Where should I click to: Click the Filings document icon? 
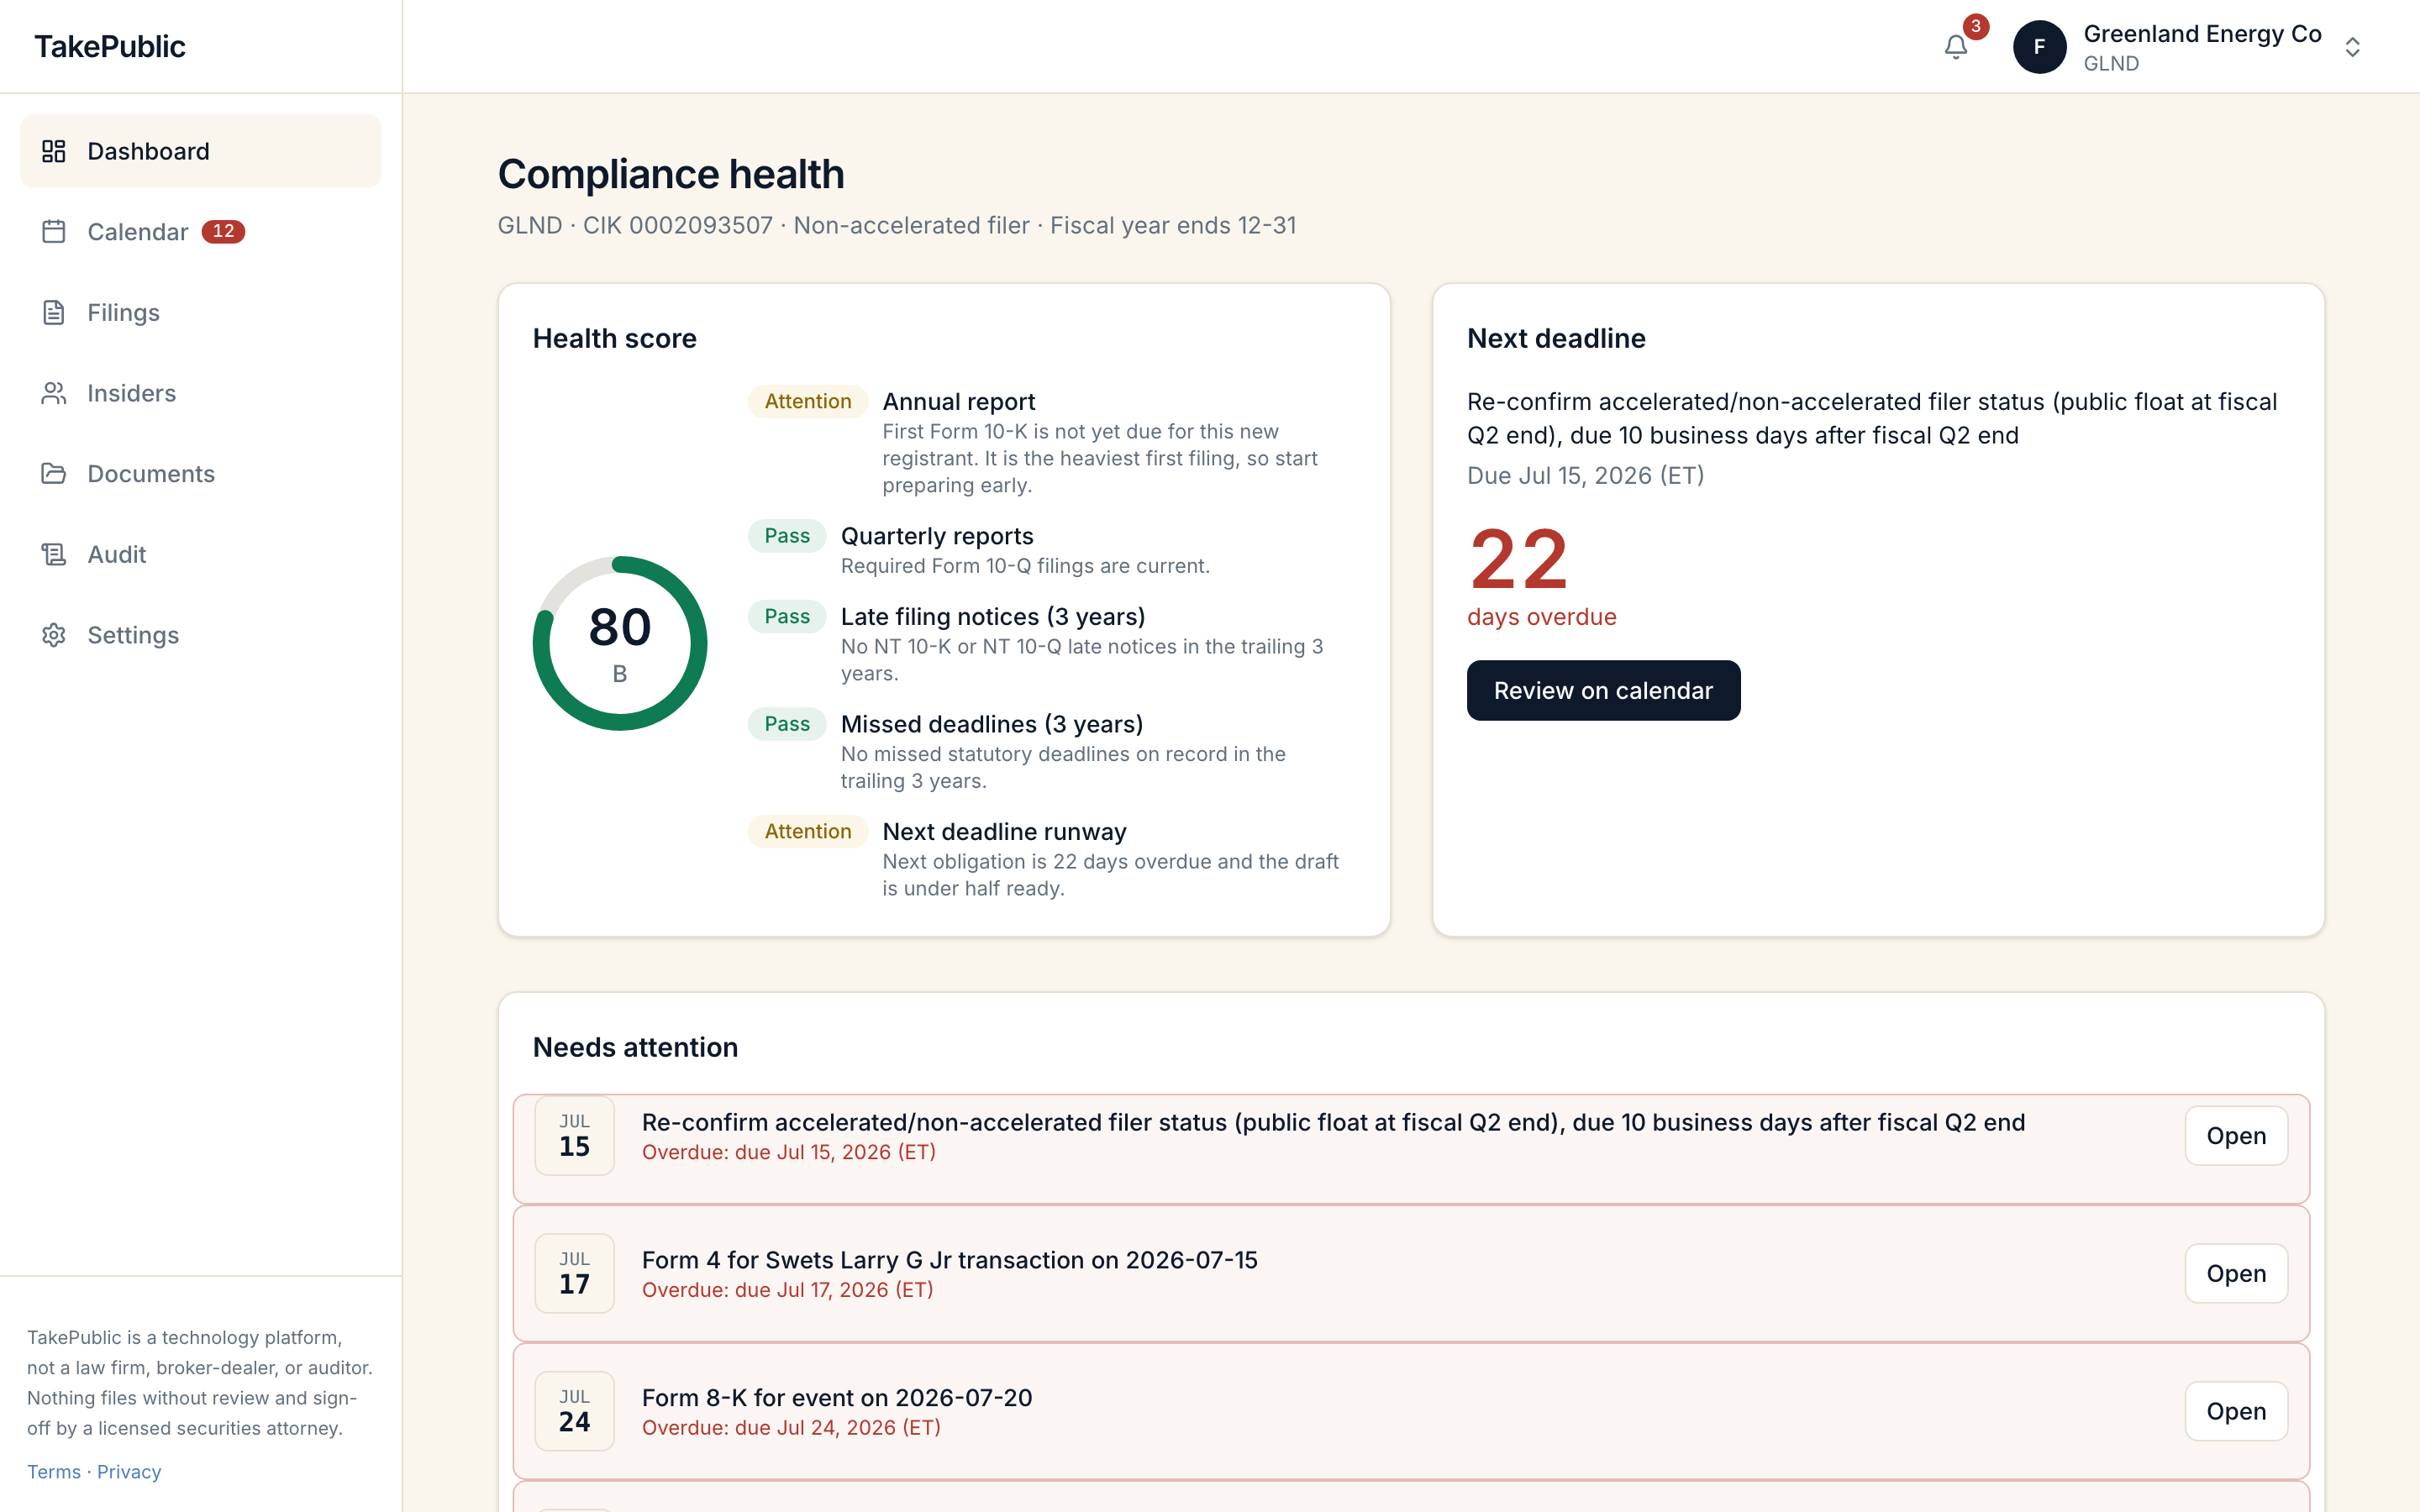coord(54,312)
